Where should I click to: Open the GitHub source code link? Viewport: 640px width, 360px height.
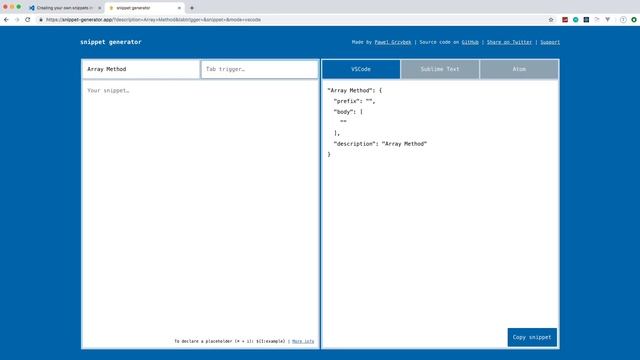click(470, 42)
